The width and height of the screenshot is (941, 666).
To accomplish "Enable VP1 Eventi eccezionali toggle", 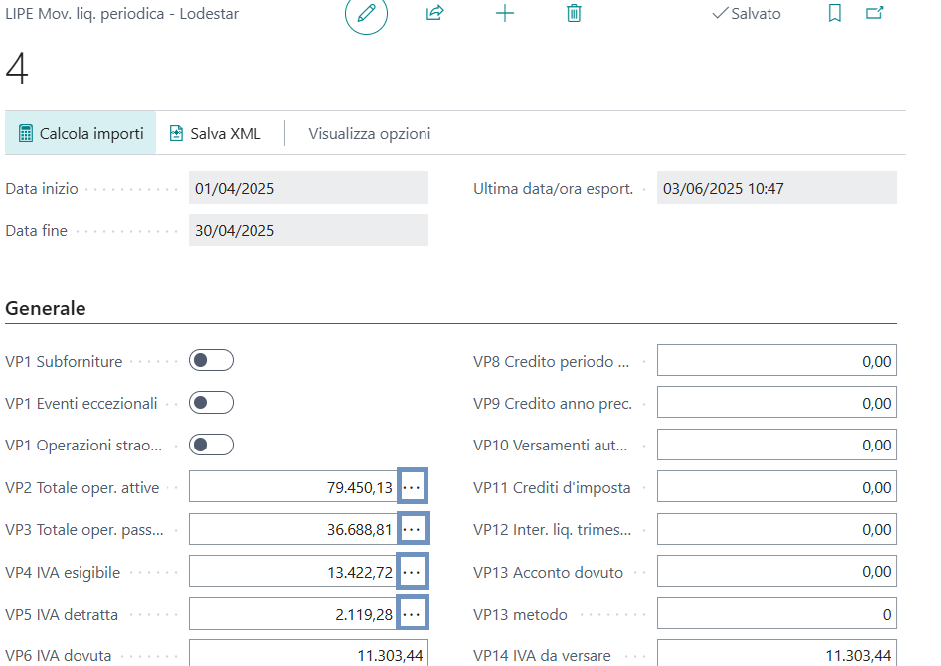I will tap(211, 403).
